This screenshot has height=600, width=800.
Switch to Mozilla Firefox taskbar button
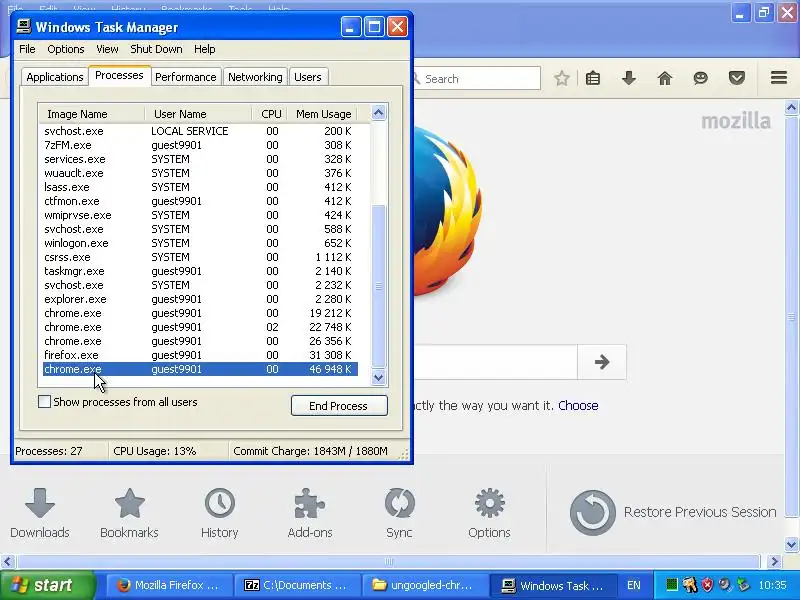coord(169,585)
